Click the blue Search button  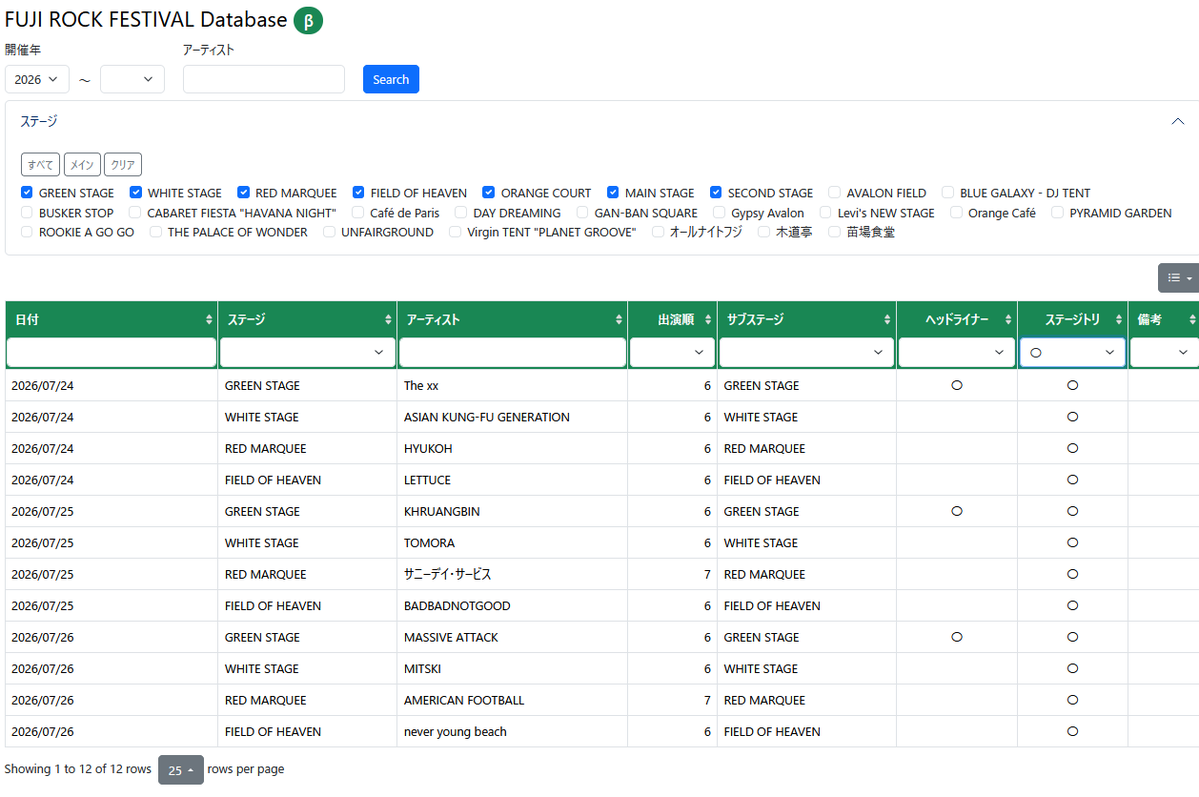pos(391,80)
